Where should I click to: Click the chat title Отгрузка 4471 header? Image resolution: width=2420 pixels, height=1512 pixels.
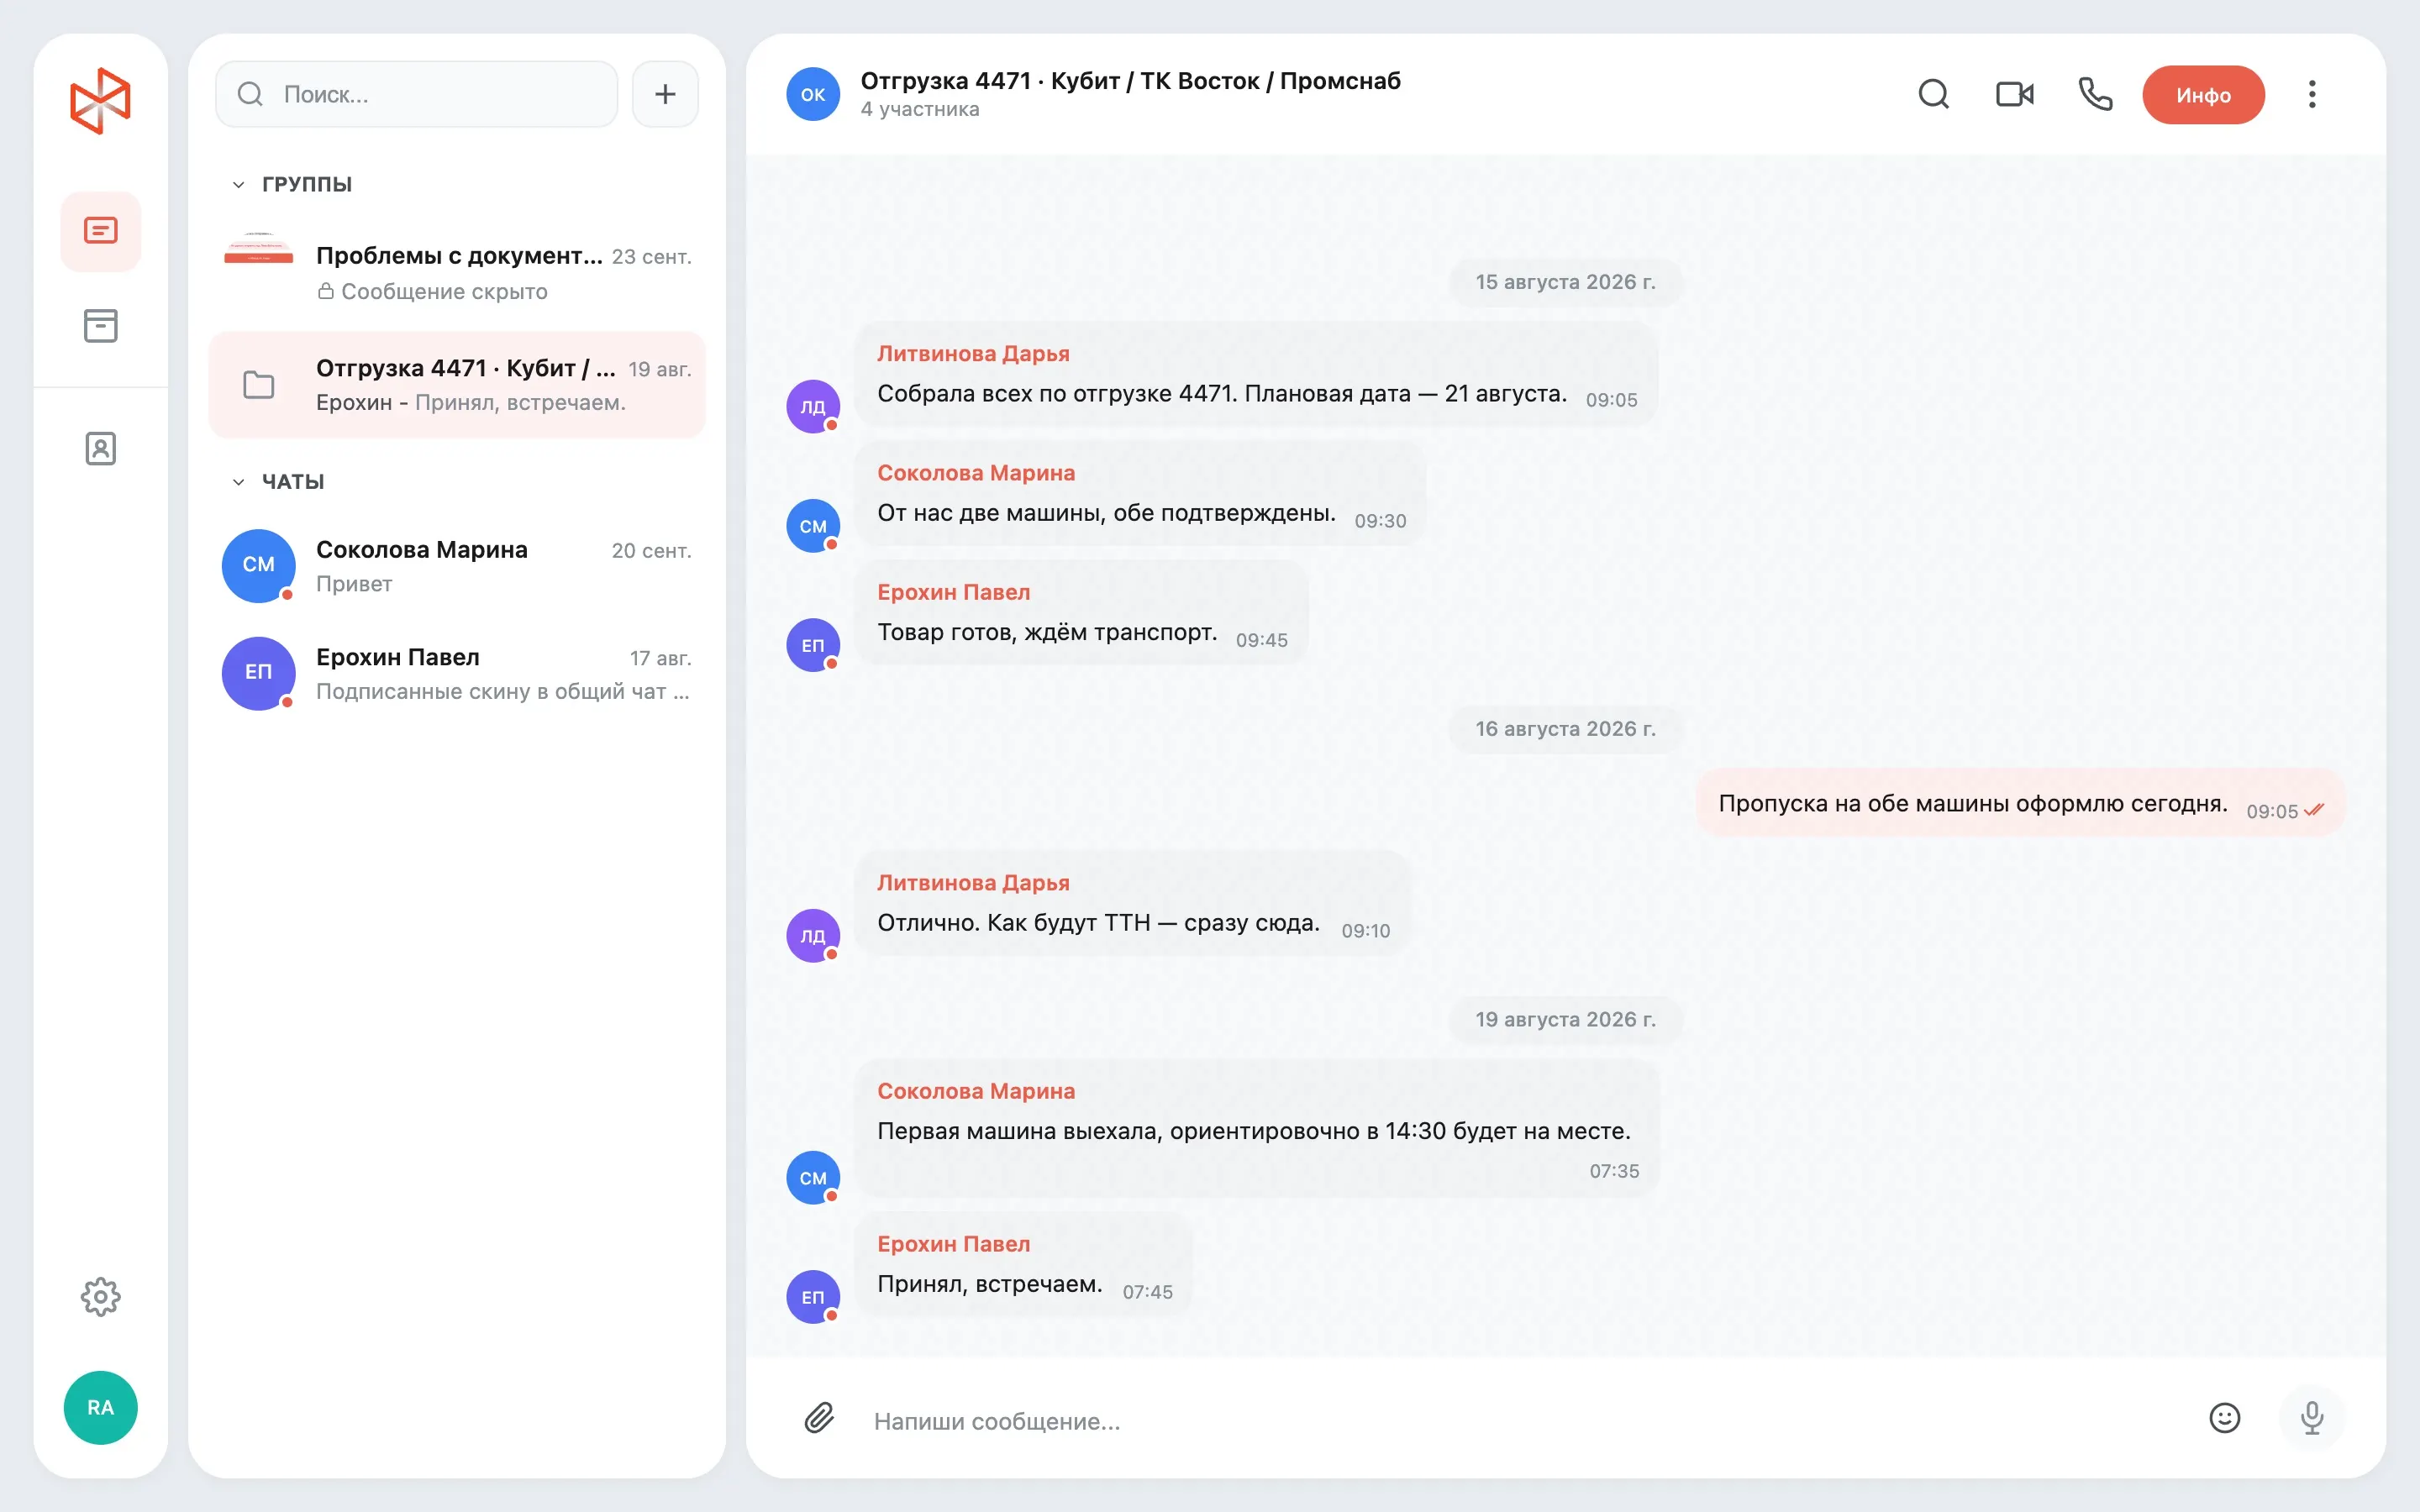pos(1130,80)
